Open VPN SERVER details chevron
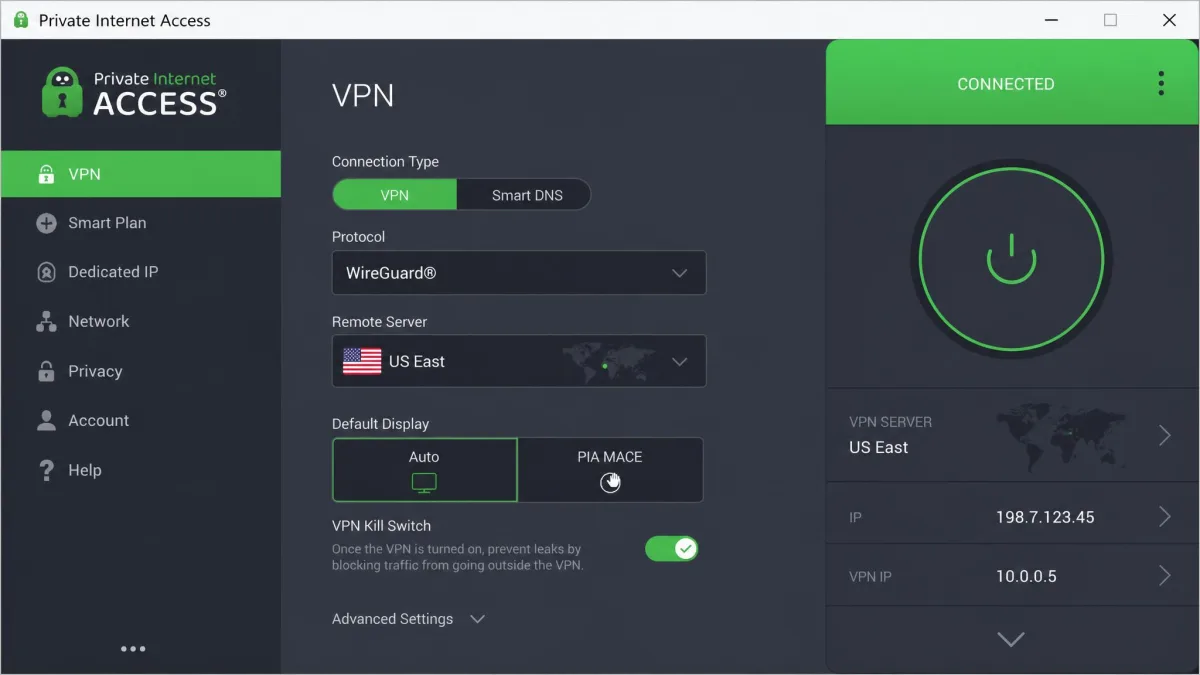The height and width of the screenshot is (675, 1200). [1164, 435]
